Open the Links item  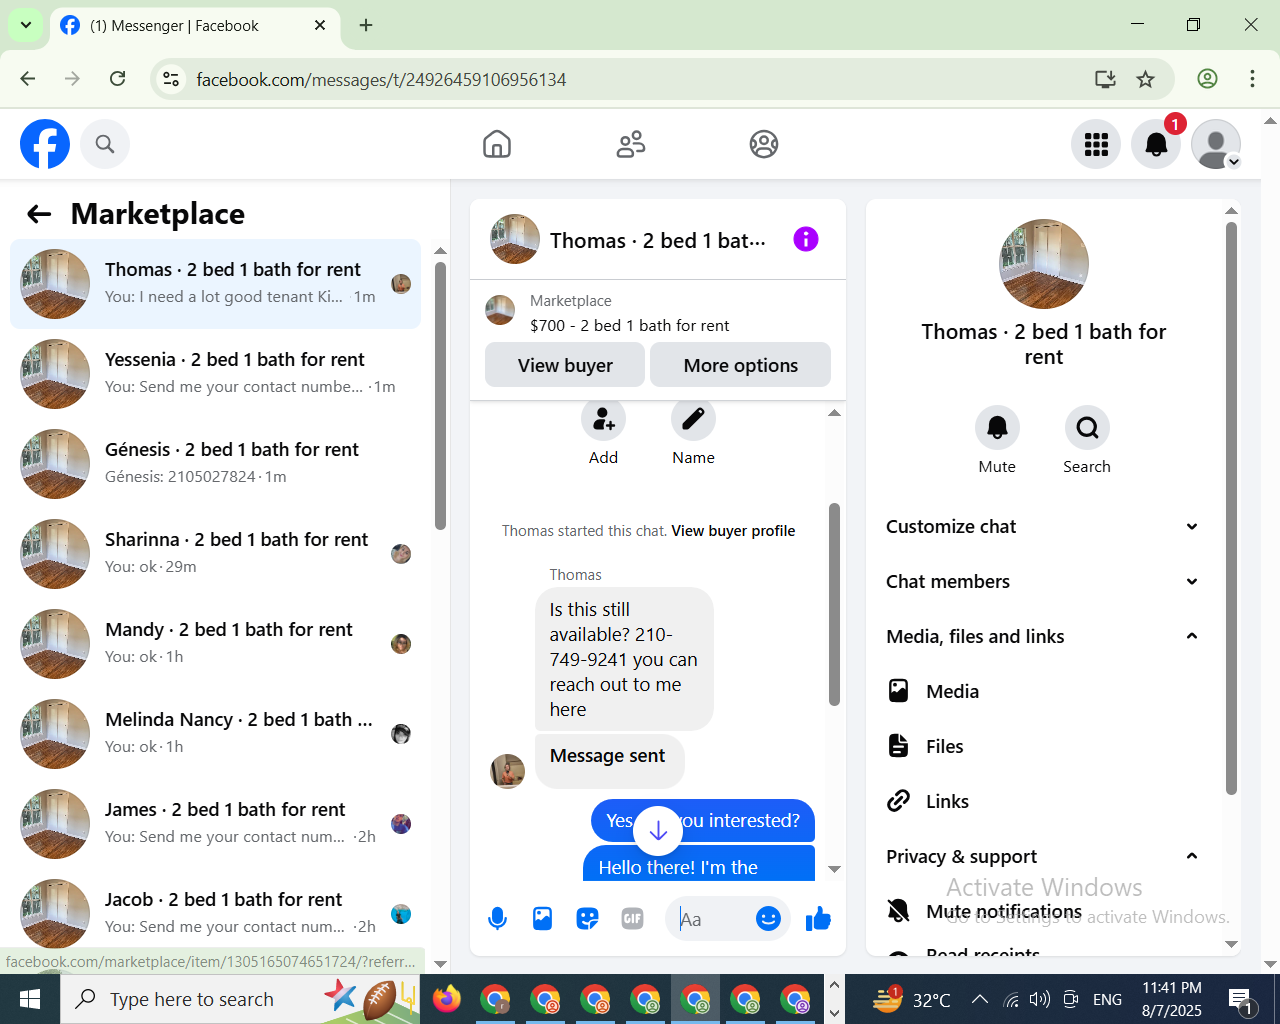click(x=1042, y=802)
